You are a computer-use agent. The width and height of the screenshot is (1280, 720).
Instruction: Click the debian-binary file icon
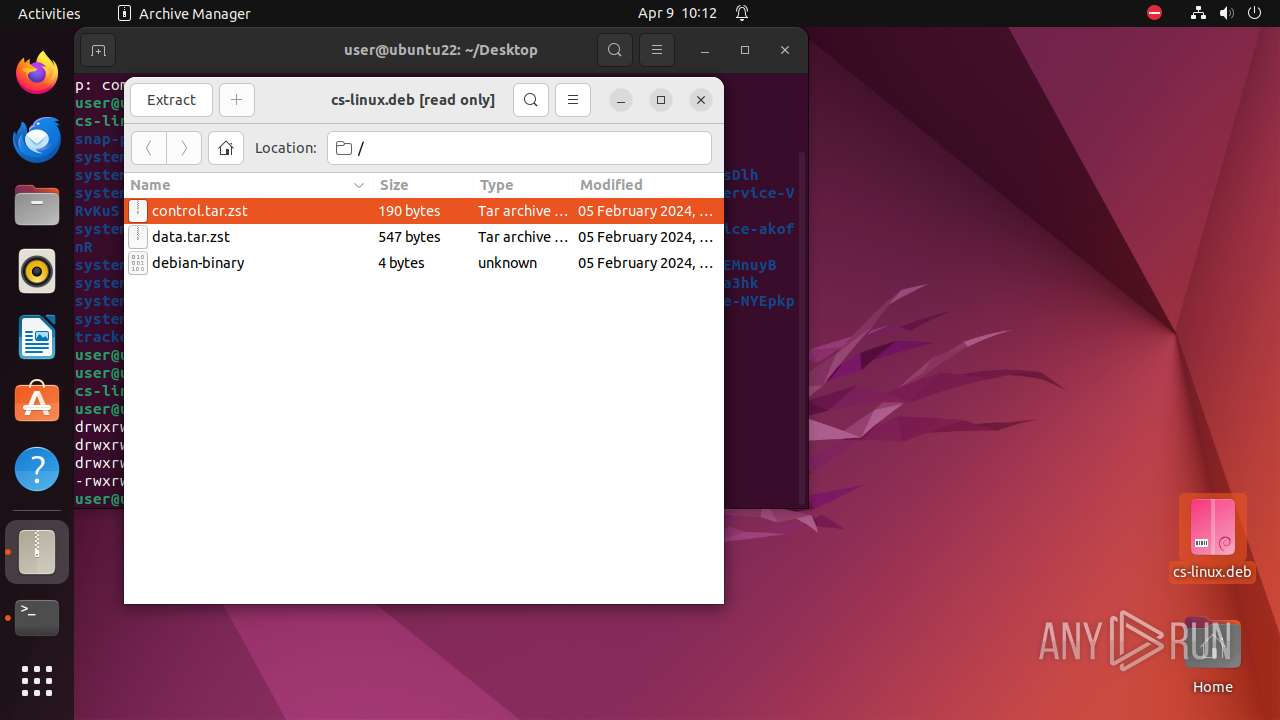point(138,263)
